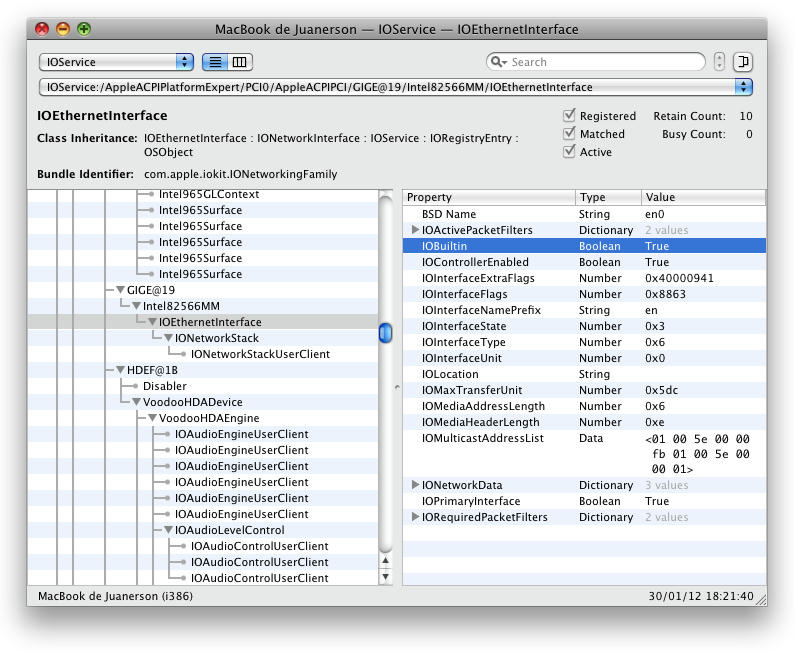Collapse the IOAudioLevelControl node
794x658 pixels.
(x=169, y=530)
